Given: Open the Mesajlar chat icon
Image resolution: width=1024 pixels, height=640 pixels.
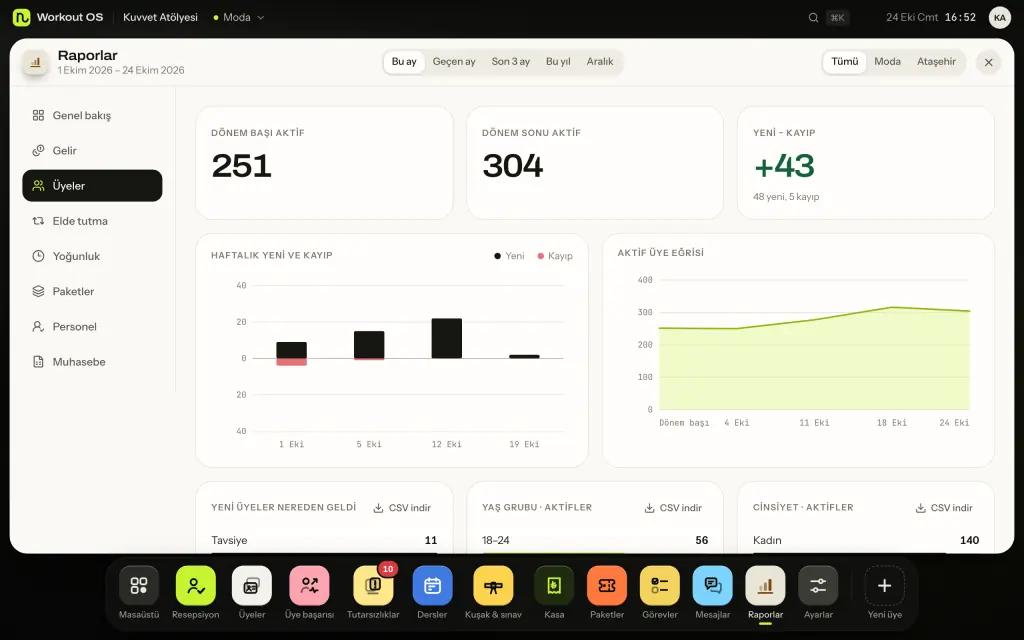Looking at the screenshot, I should (712, 585).
